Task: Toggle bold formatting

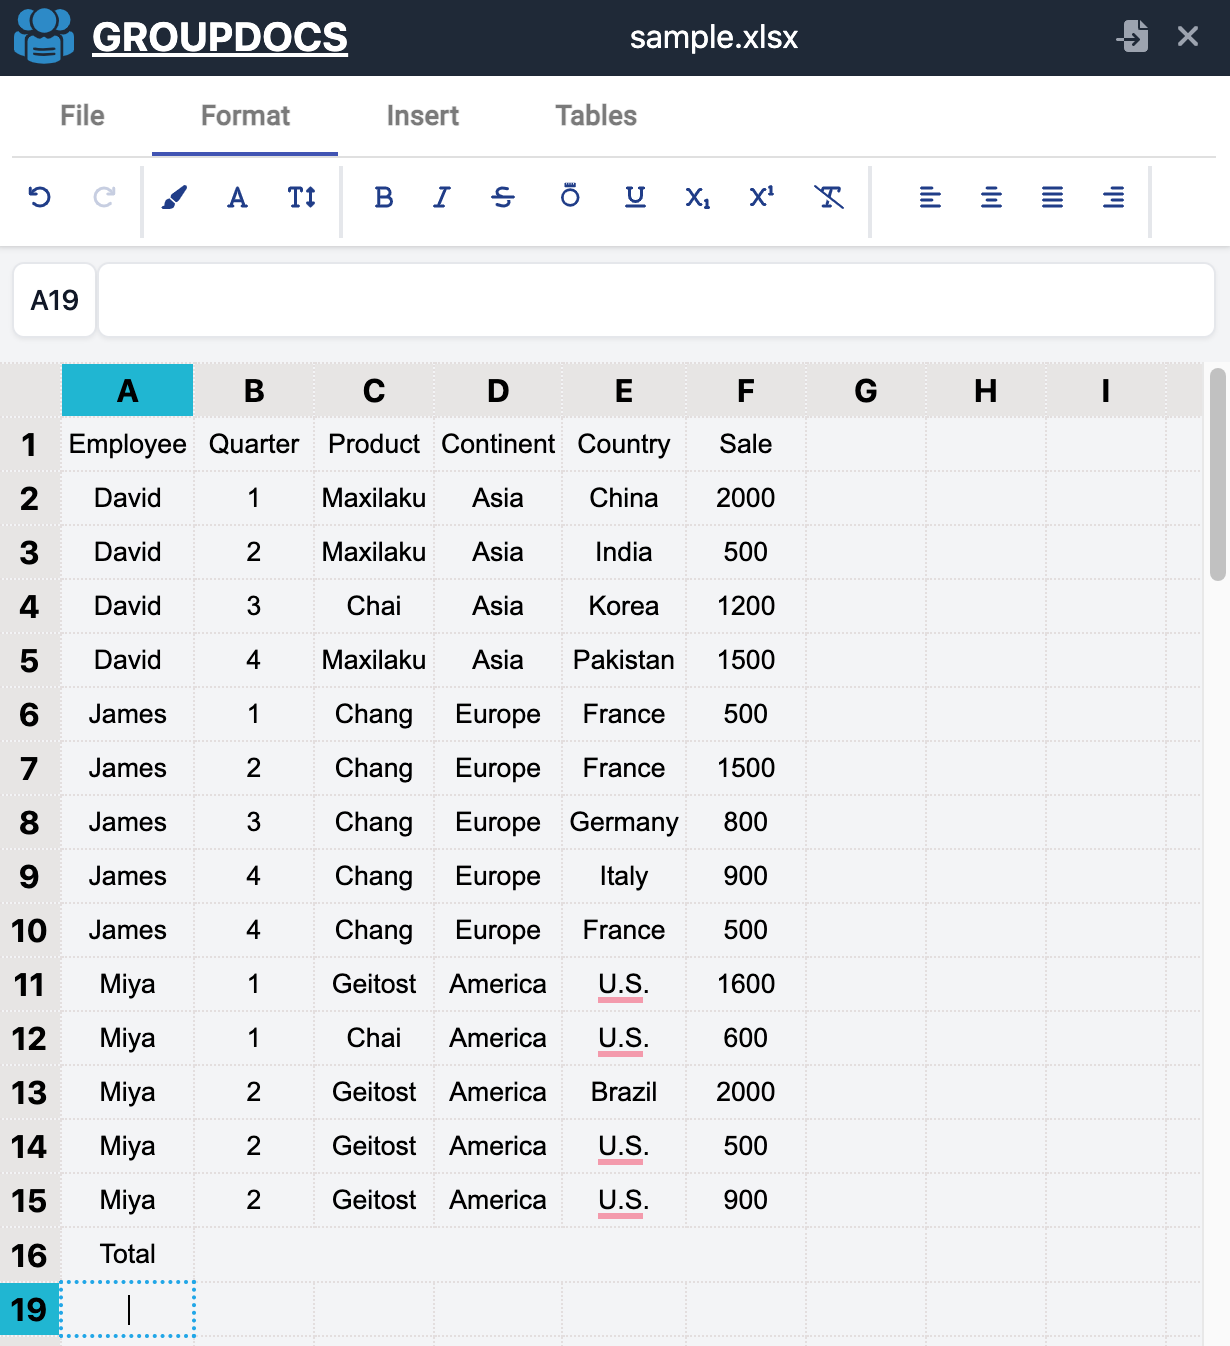Action: click(383, 198)
